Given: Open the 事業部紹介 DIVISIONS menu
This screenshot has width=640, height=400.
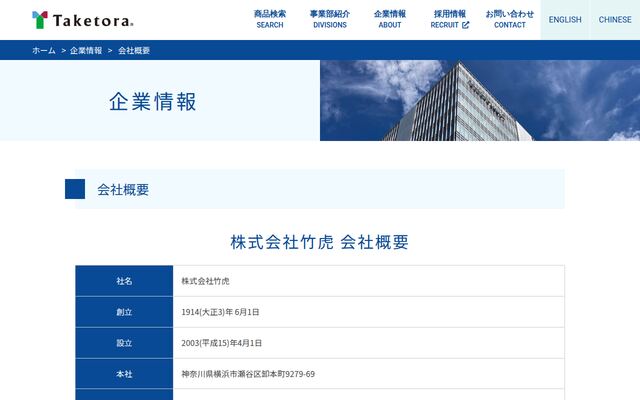Looking at the screenshot, I should coord(330,19).
